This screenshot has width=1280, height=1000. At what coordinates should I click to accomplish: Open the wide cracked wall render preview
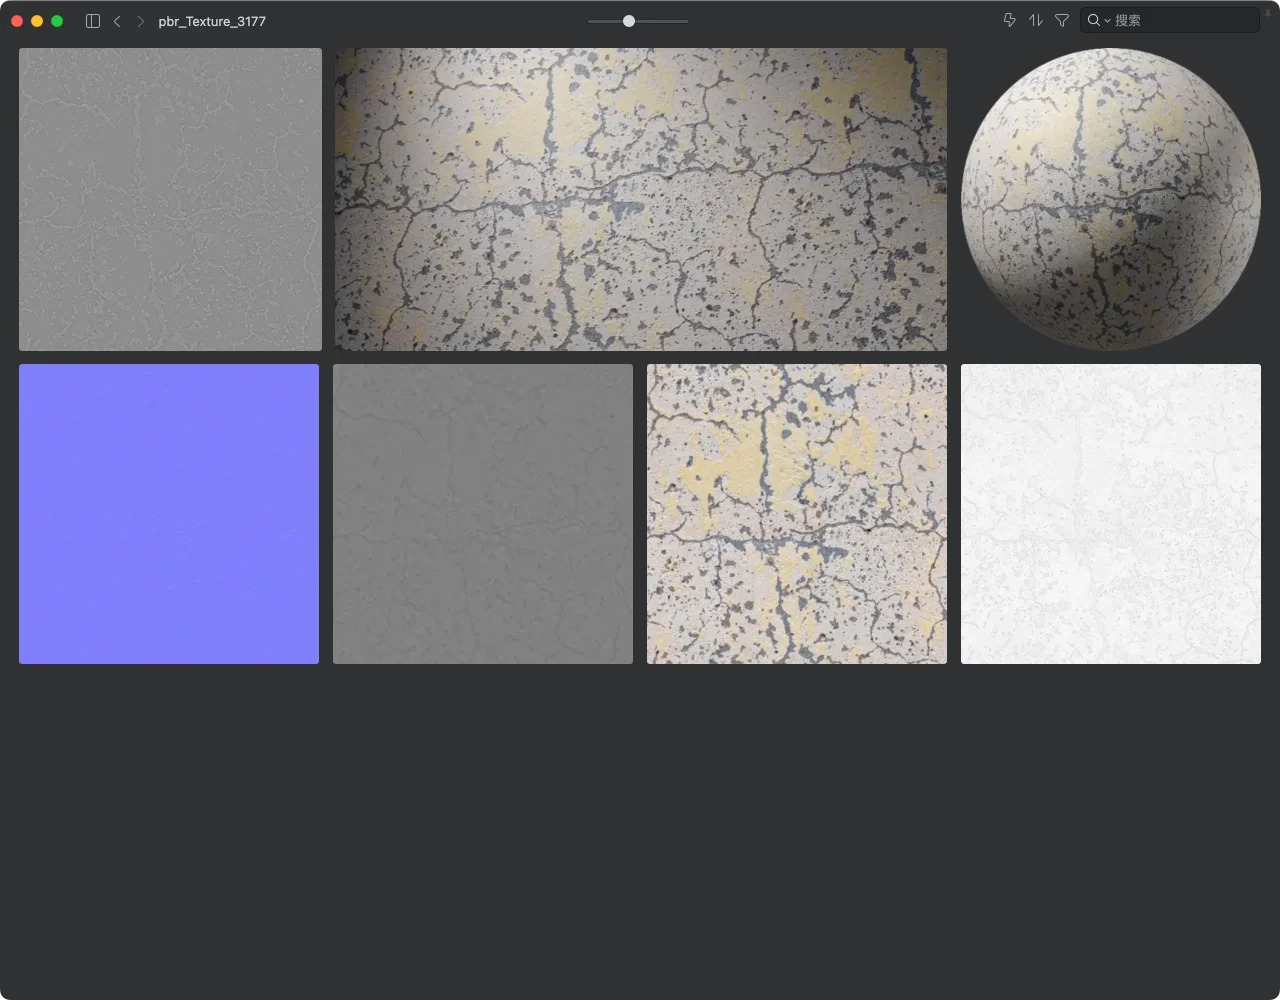click(x=641, y=200)
